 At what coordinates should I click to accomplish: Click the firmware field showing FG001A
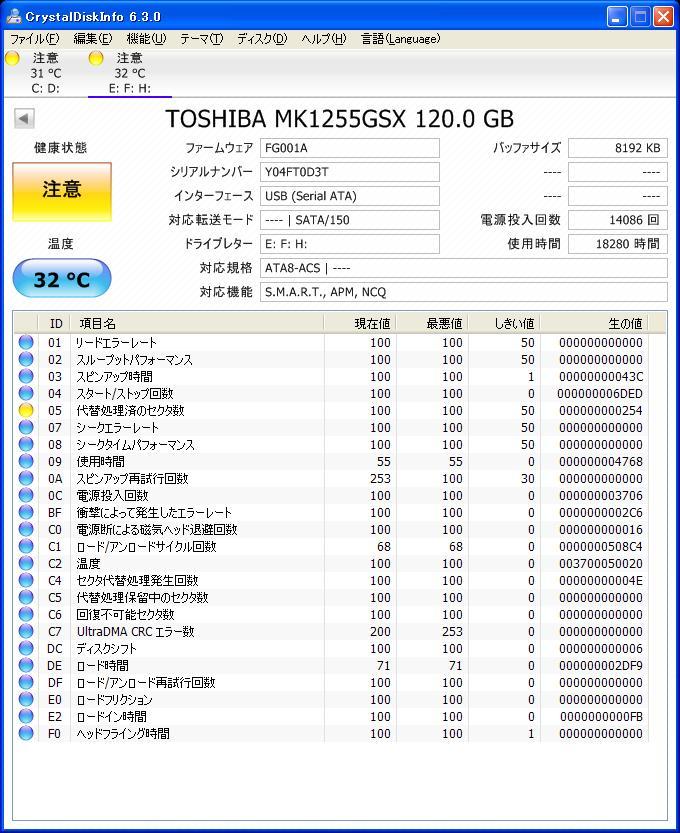[350, 148]
